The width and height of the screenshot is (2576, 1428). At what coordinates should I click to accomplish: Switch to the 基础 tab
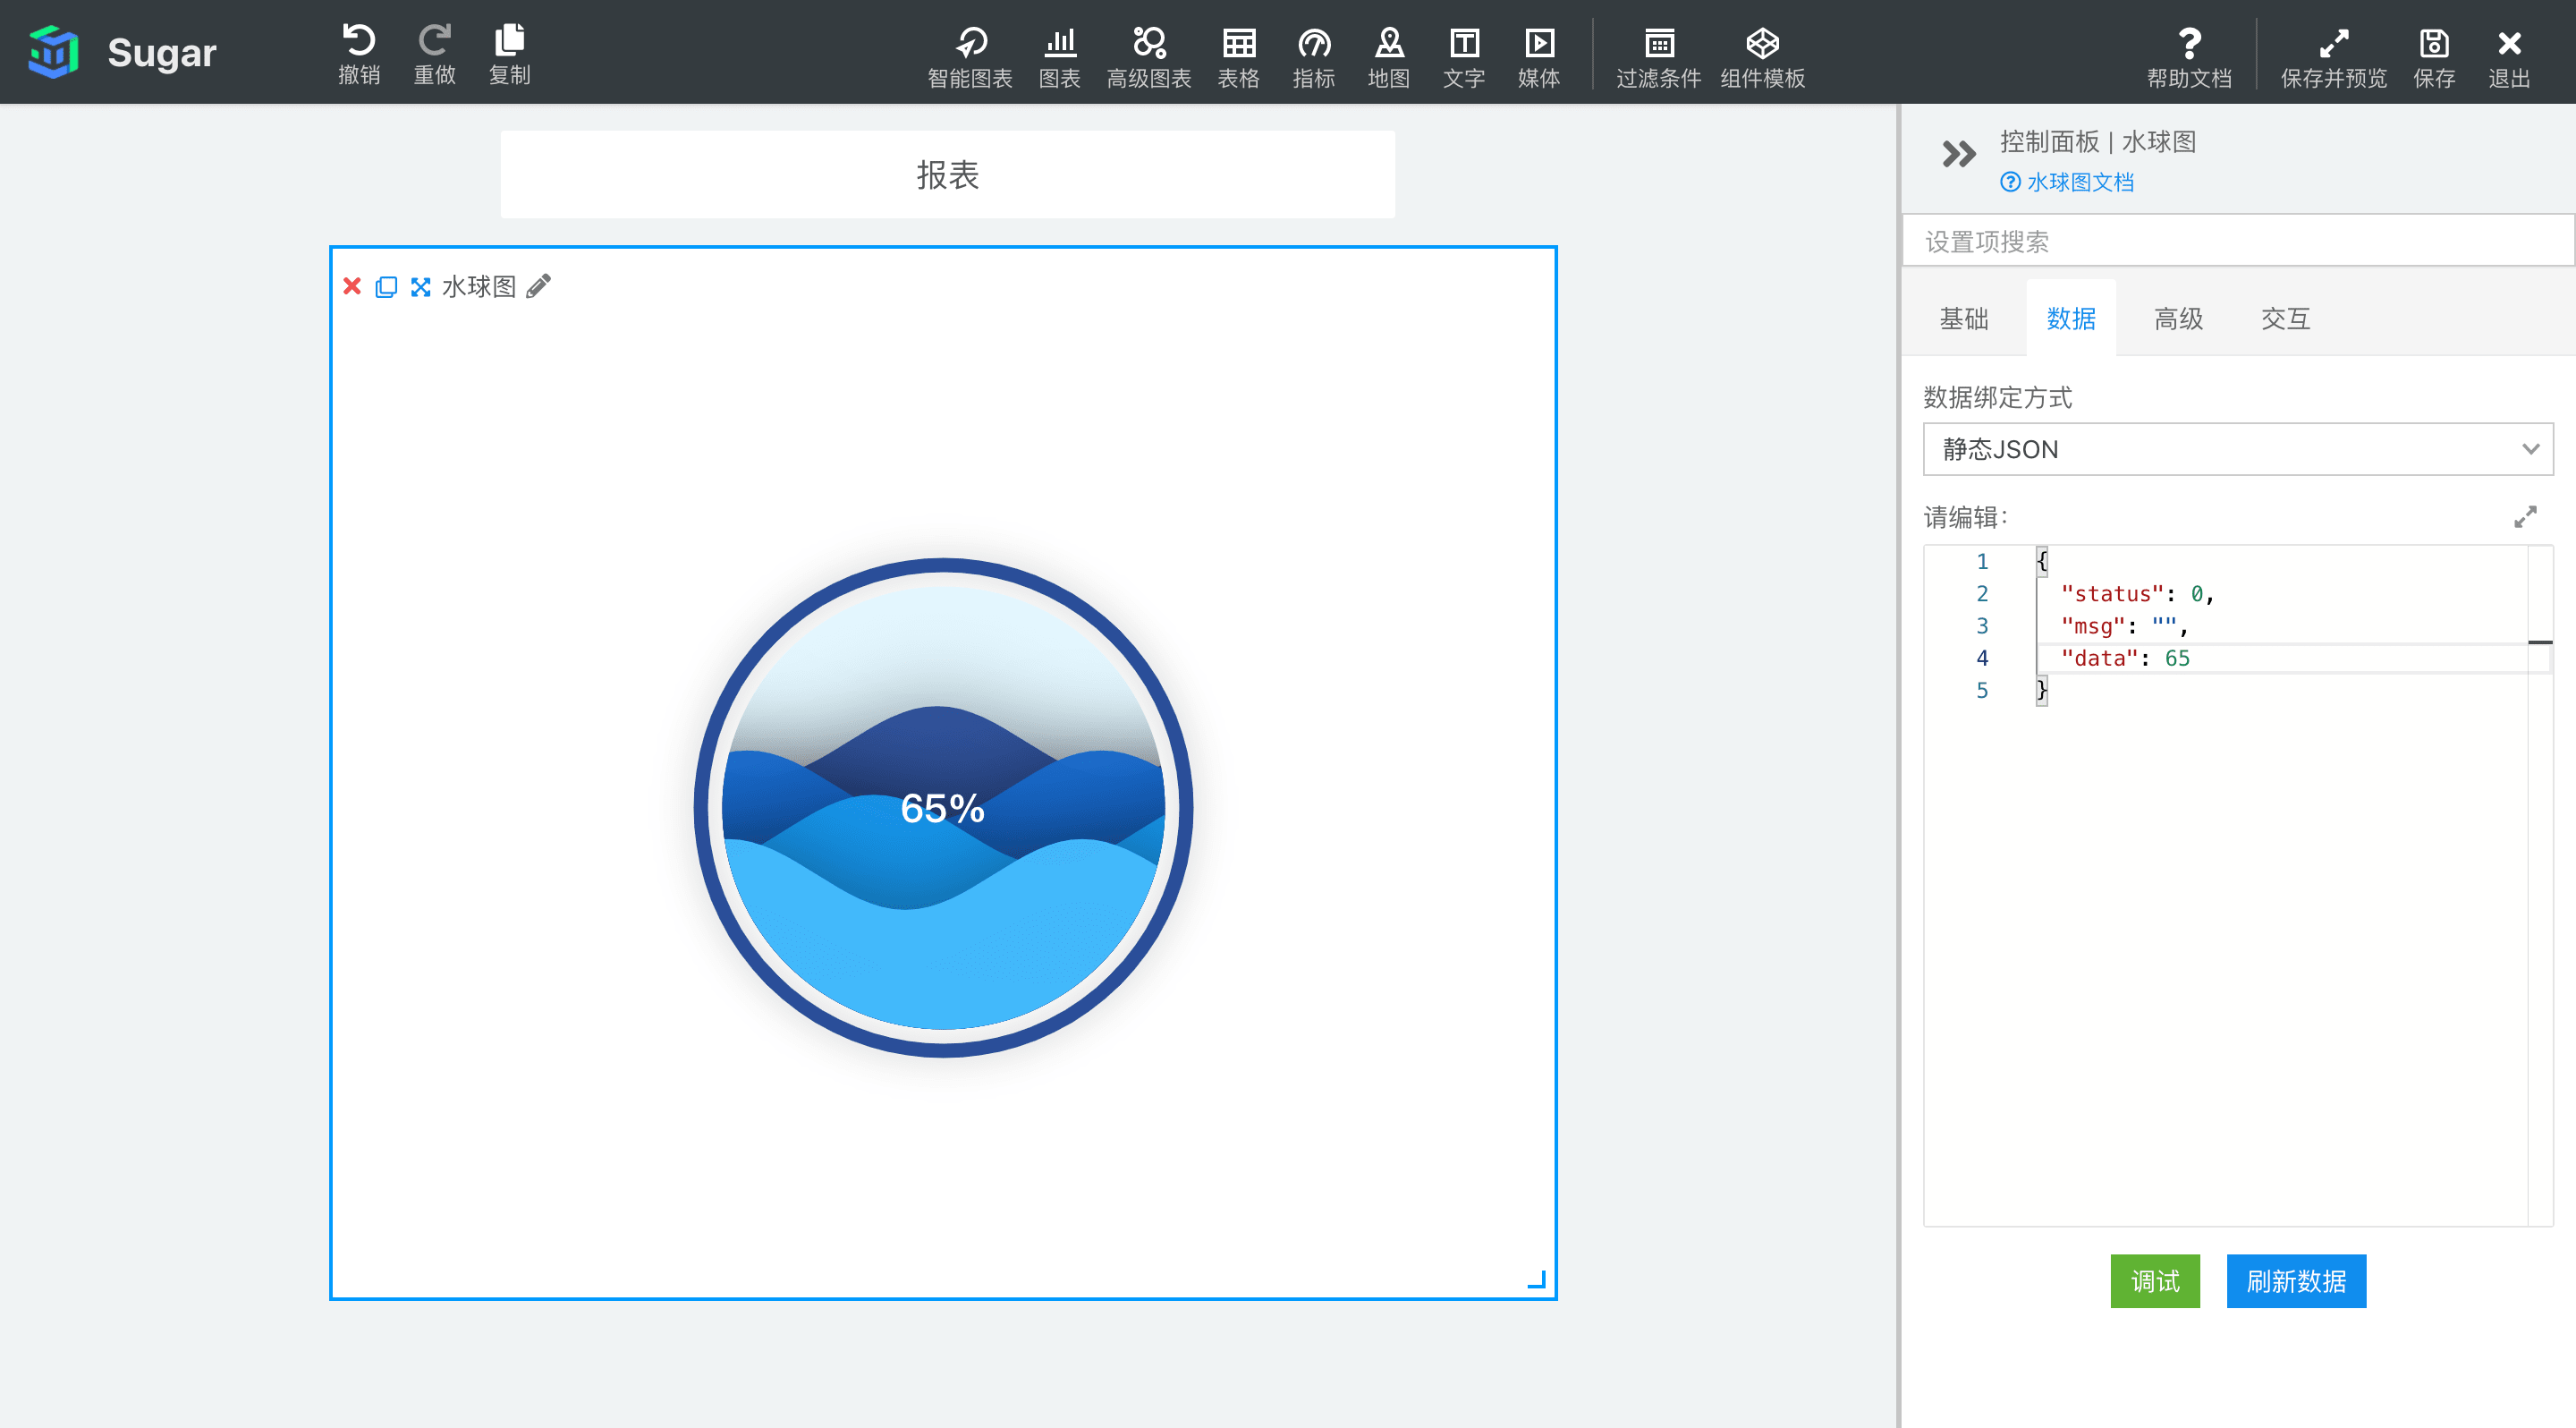1964,318
